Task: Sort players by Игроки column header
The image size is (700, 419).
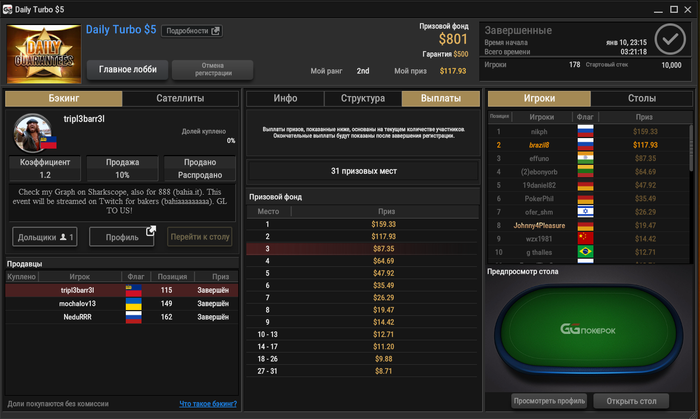Action: (542, 117)
